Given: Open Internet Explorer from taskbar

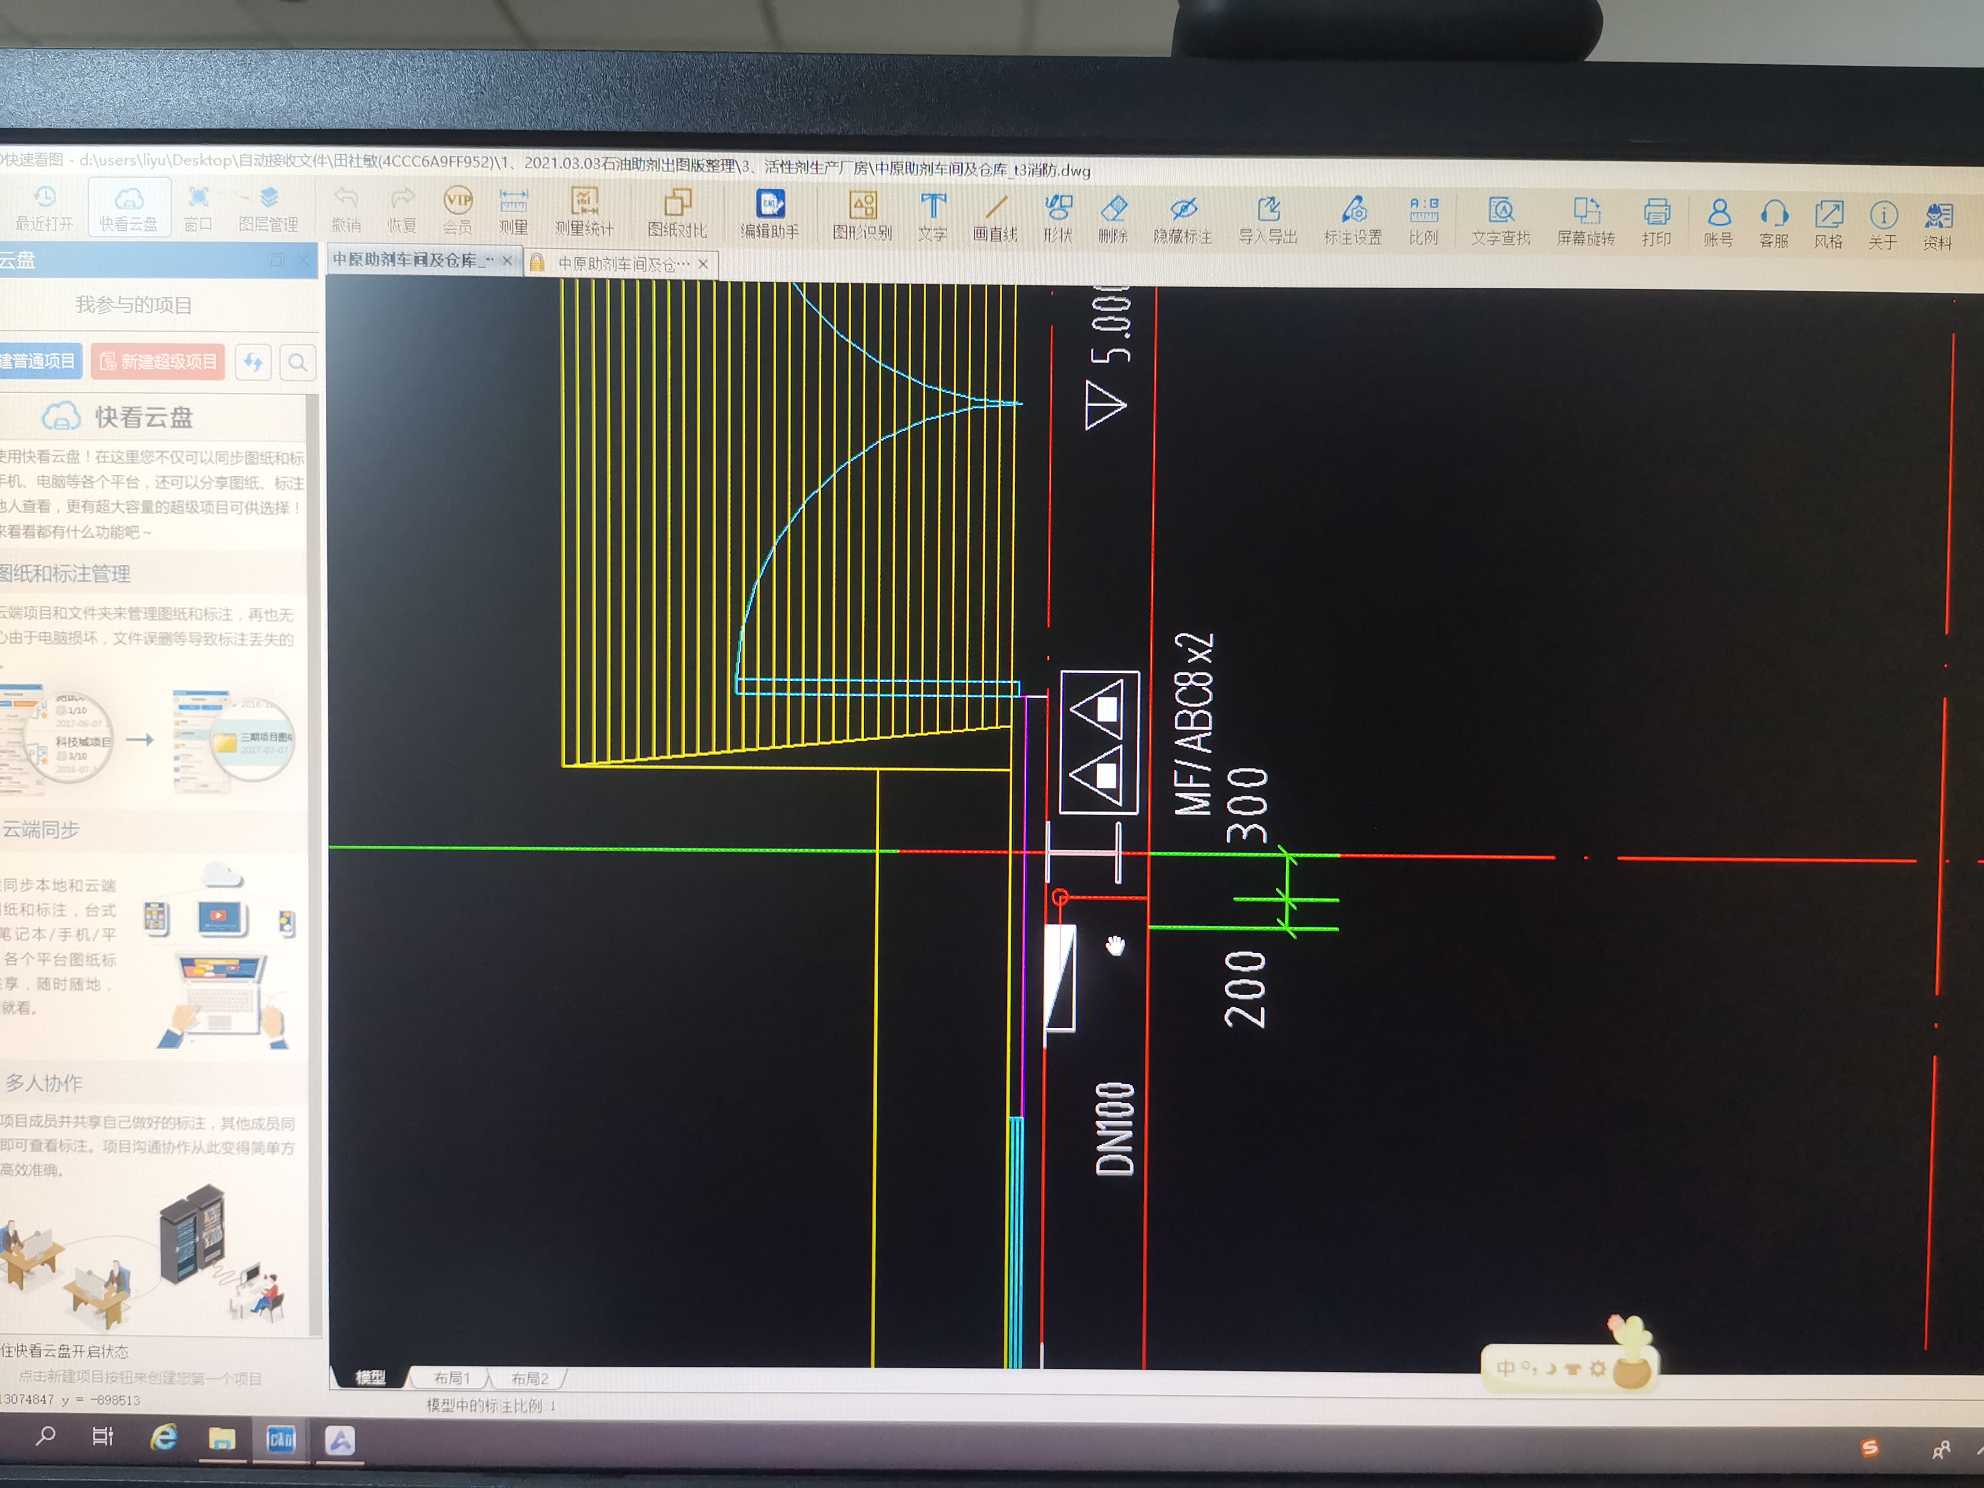Looking at the screenshot, I should (x=163, y=1438).
